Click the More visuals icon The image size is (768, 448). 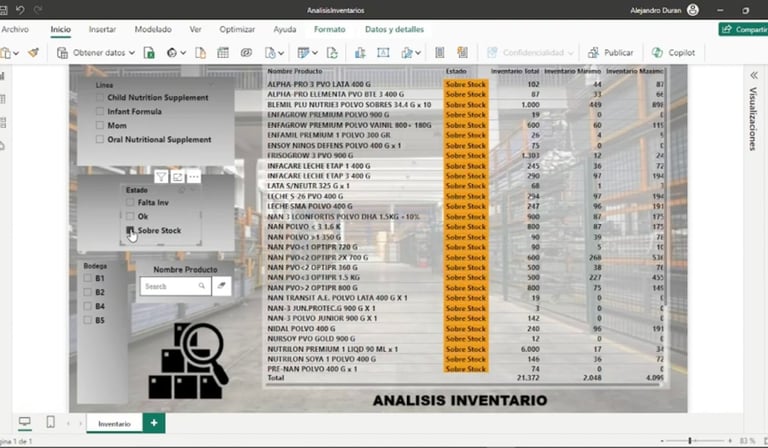click(407, 52)
